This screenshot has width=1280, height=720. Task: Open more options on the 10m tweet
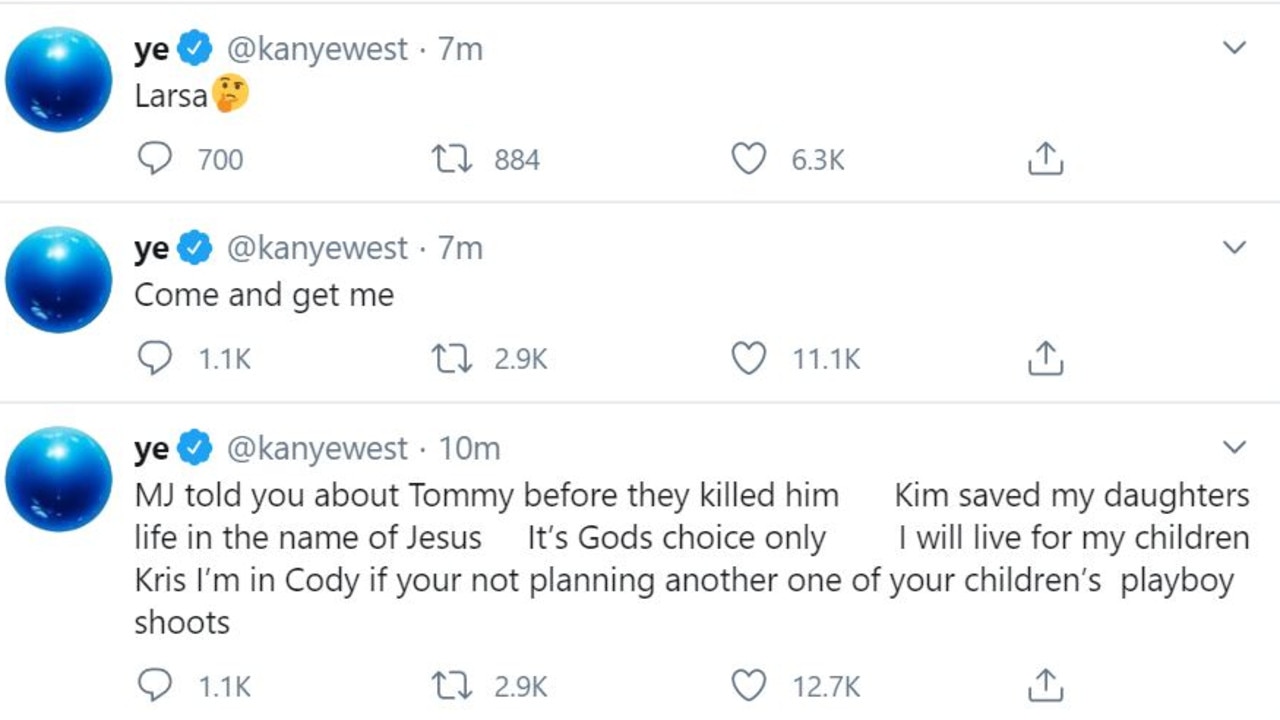pos(1235,447)
